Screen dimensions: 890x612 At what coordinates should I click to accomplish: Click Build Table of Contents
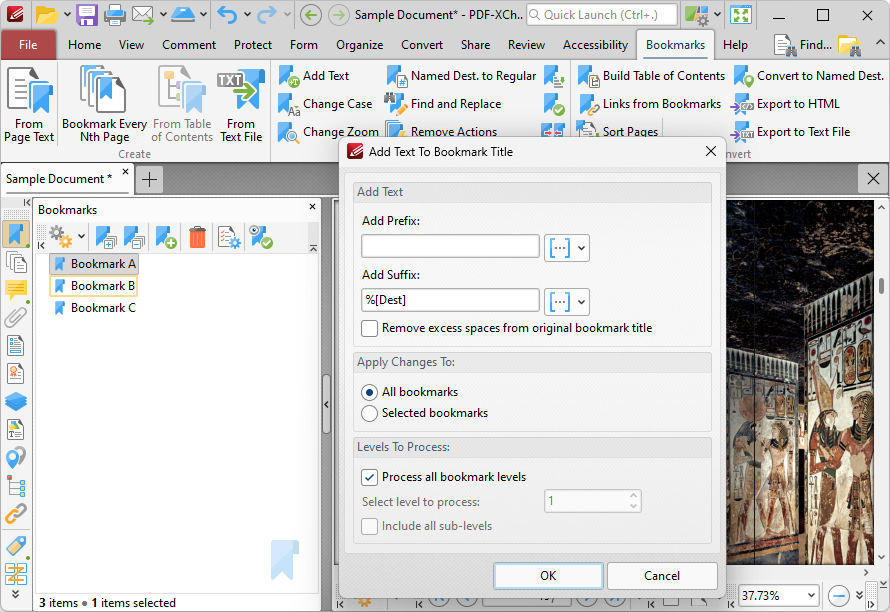(651, 76)
